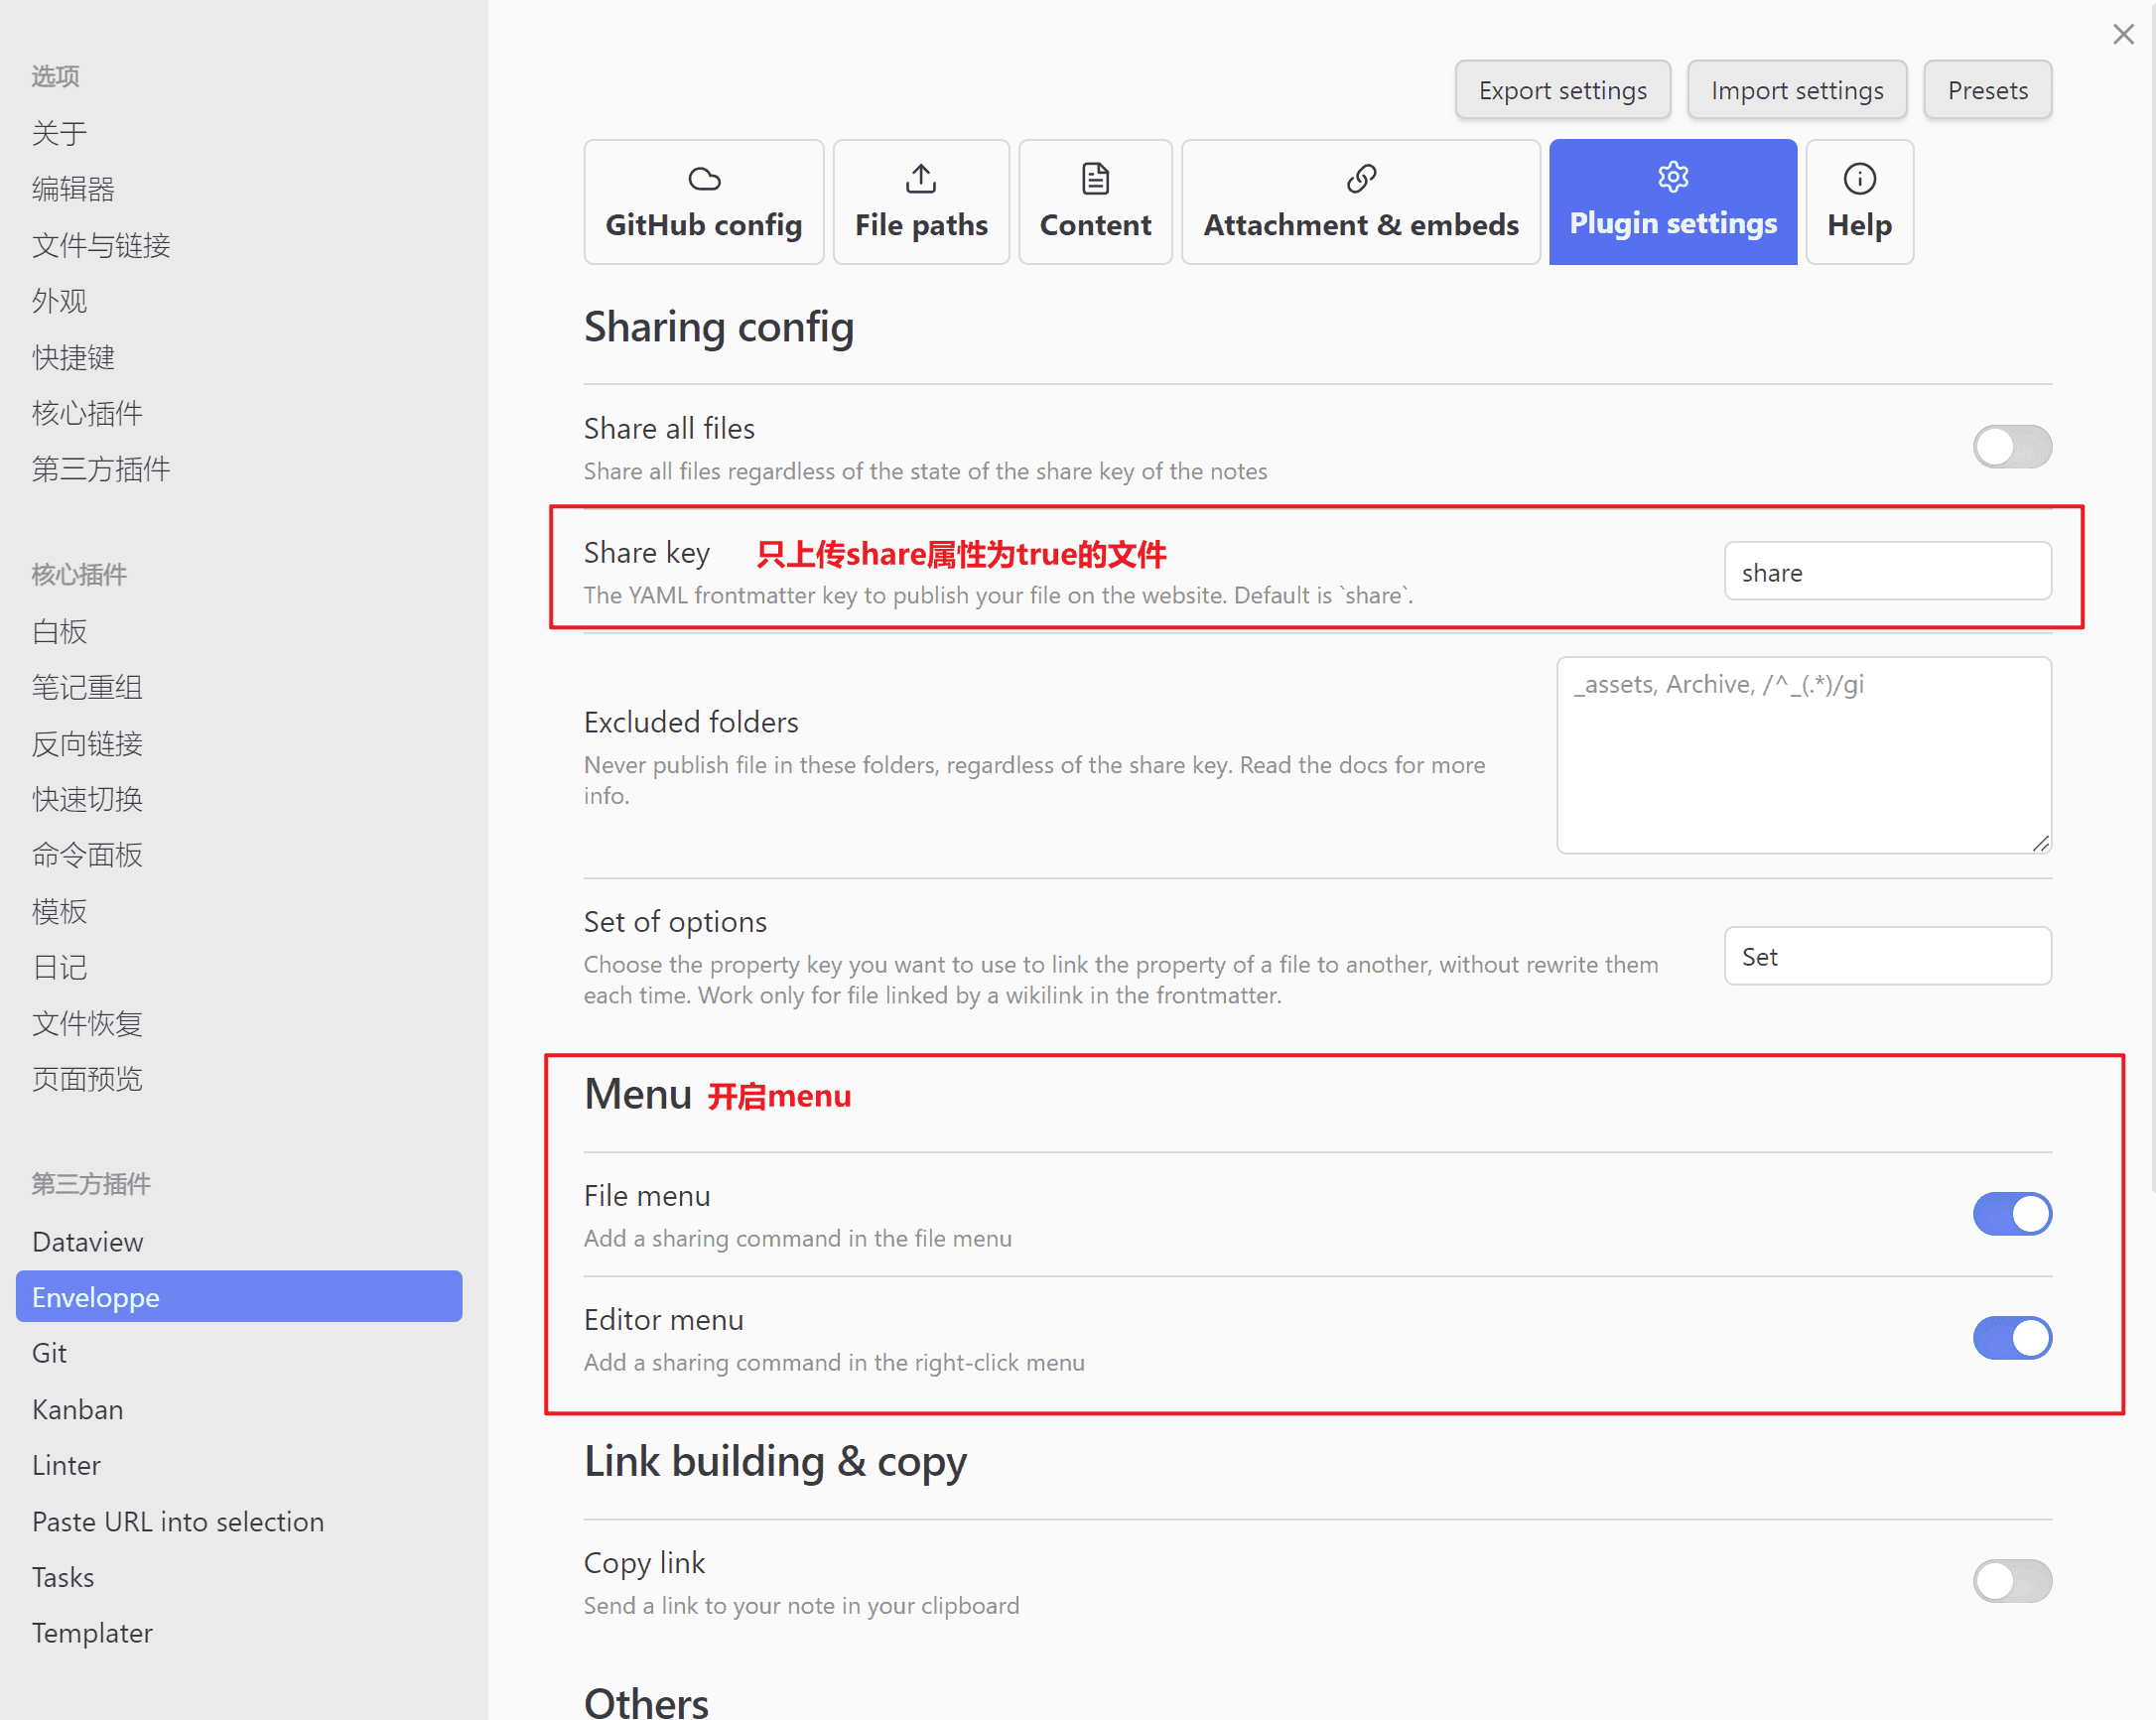Click Import settings button

1796,90
